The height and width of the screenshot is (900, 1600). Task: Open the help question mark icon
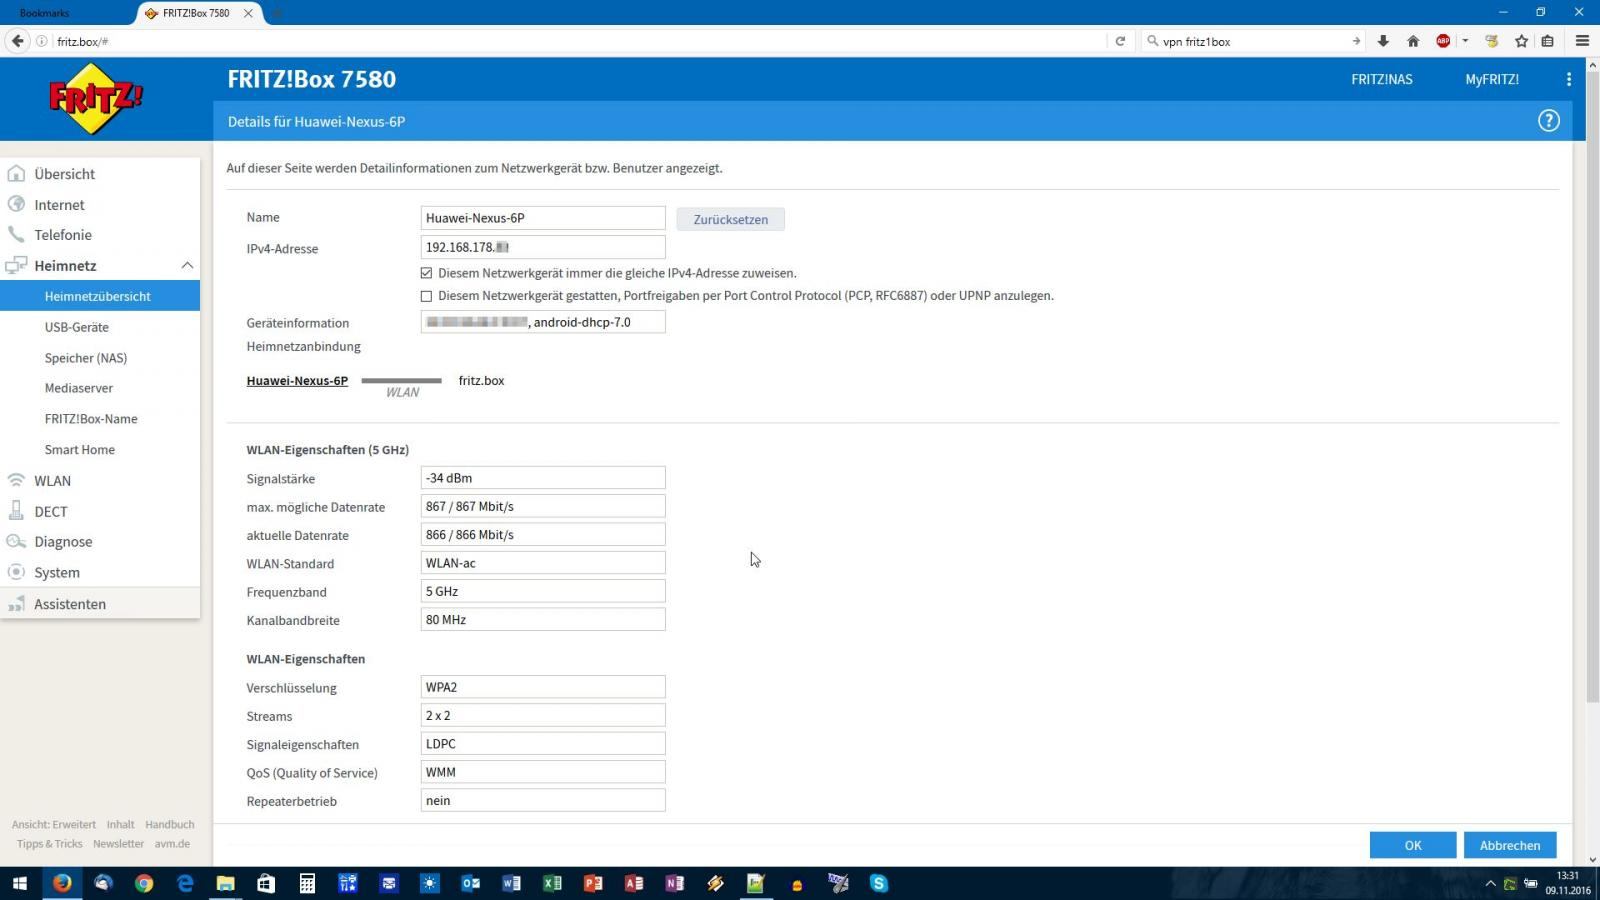point(1548,121)
